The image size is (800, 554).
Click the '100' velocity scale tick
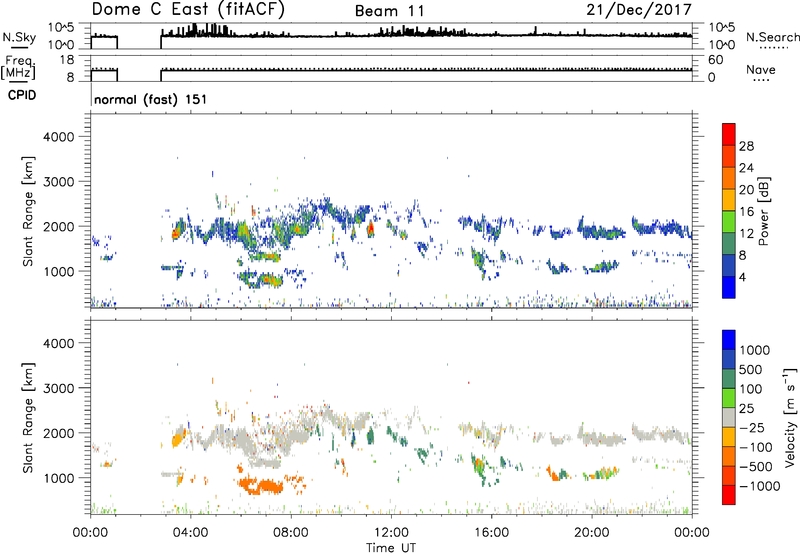[751, 389]
